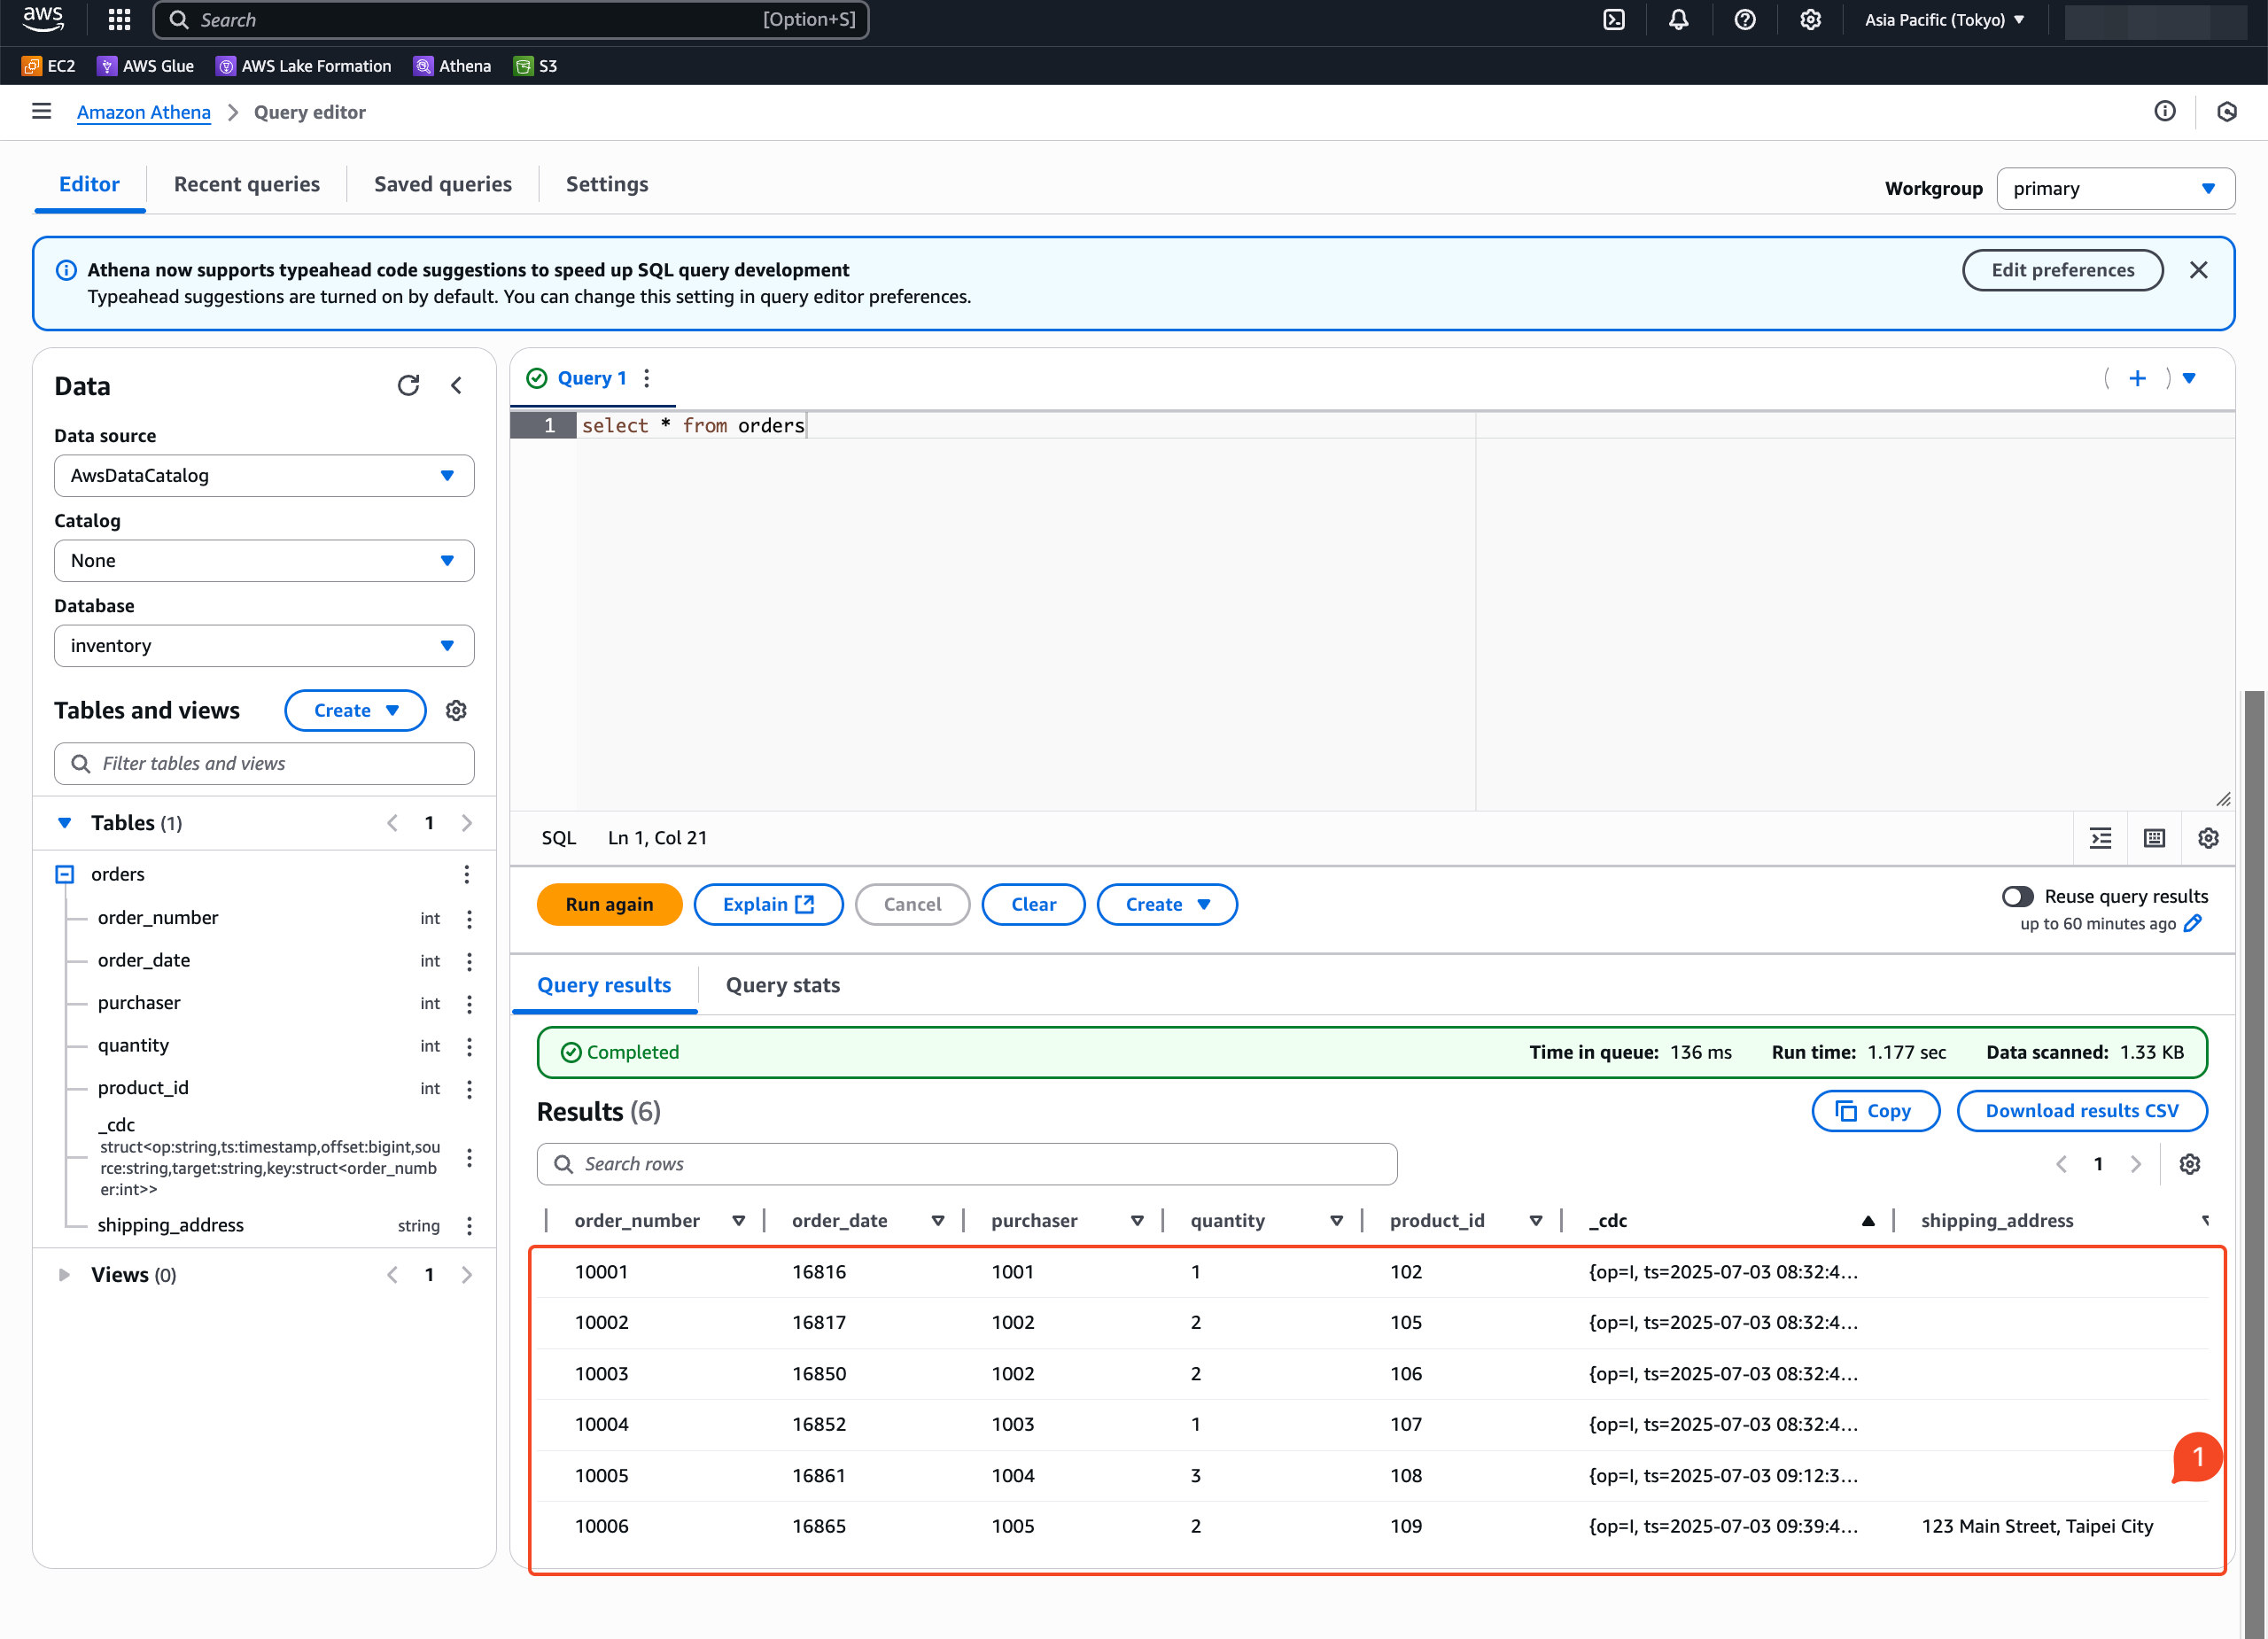This screenshot has height=1639, width=2268.
Task: Click the Explain button
Action: [x=768, y=904]
